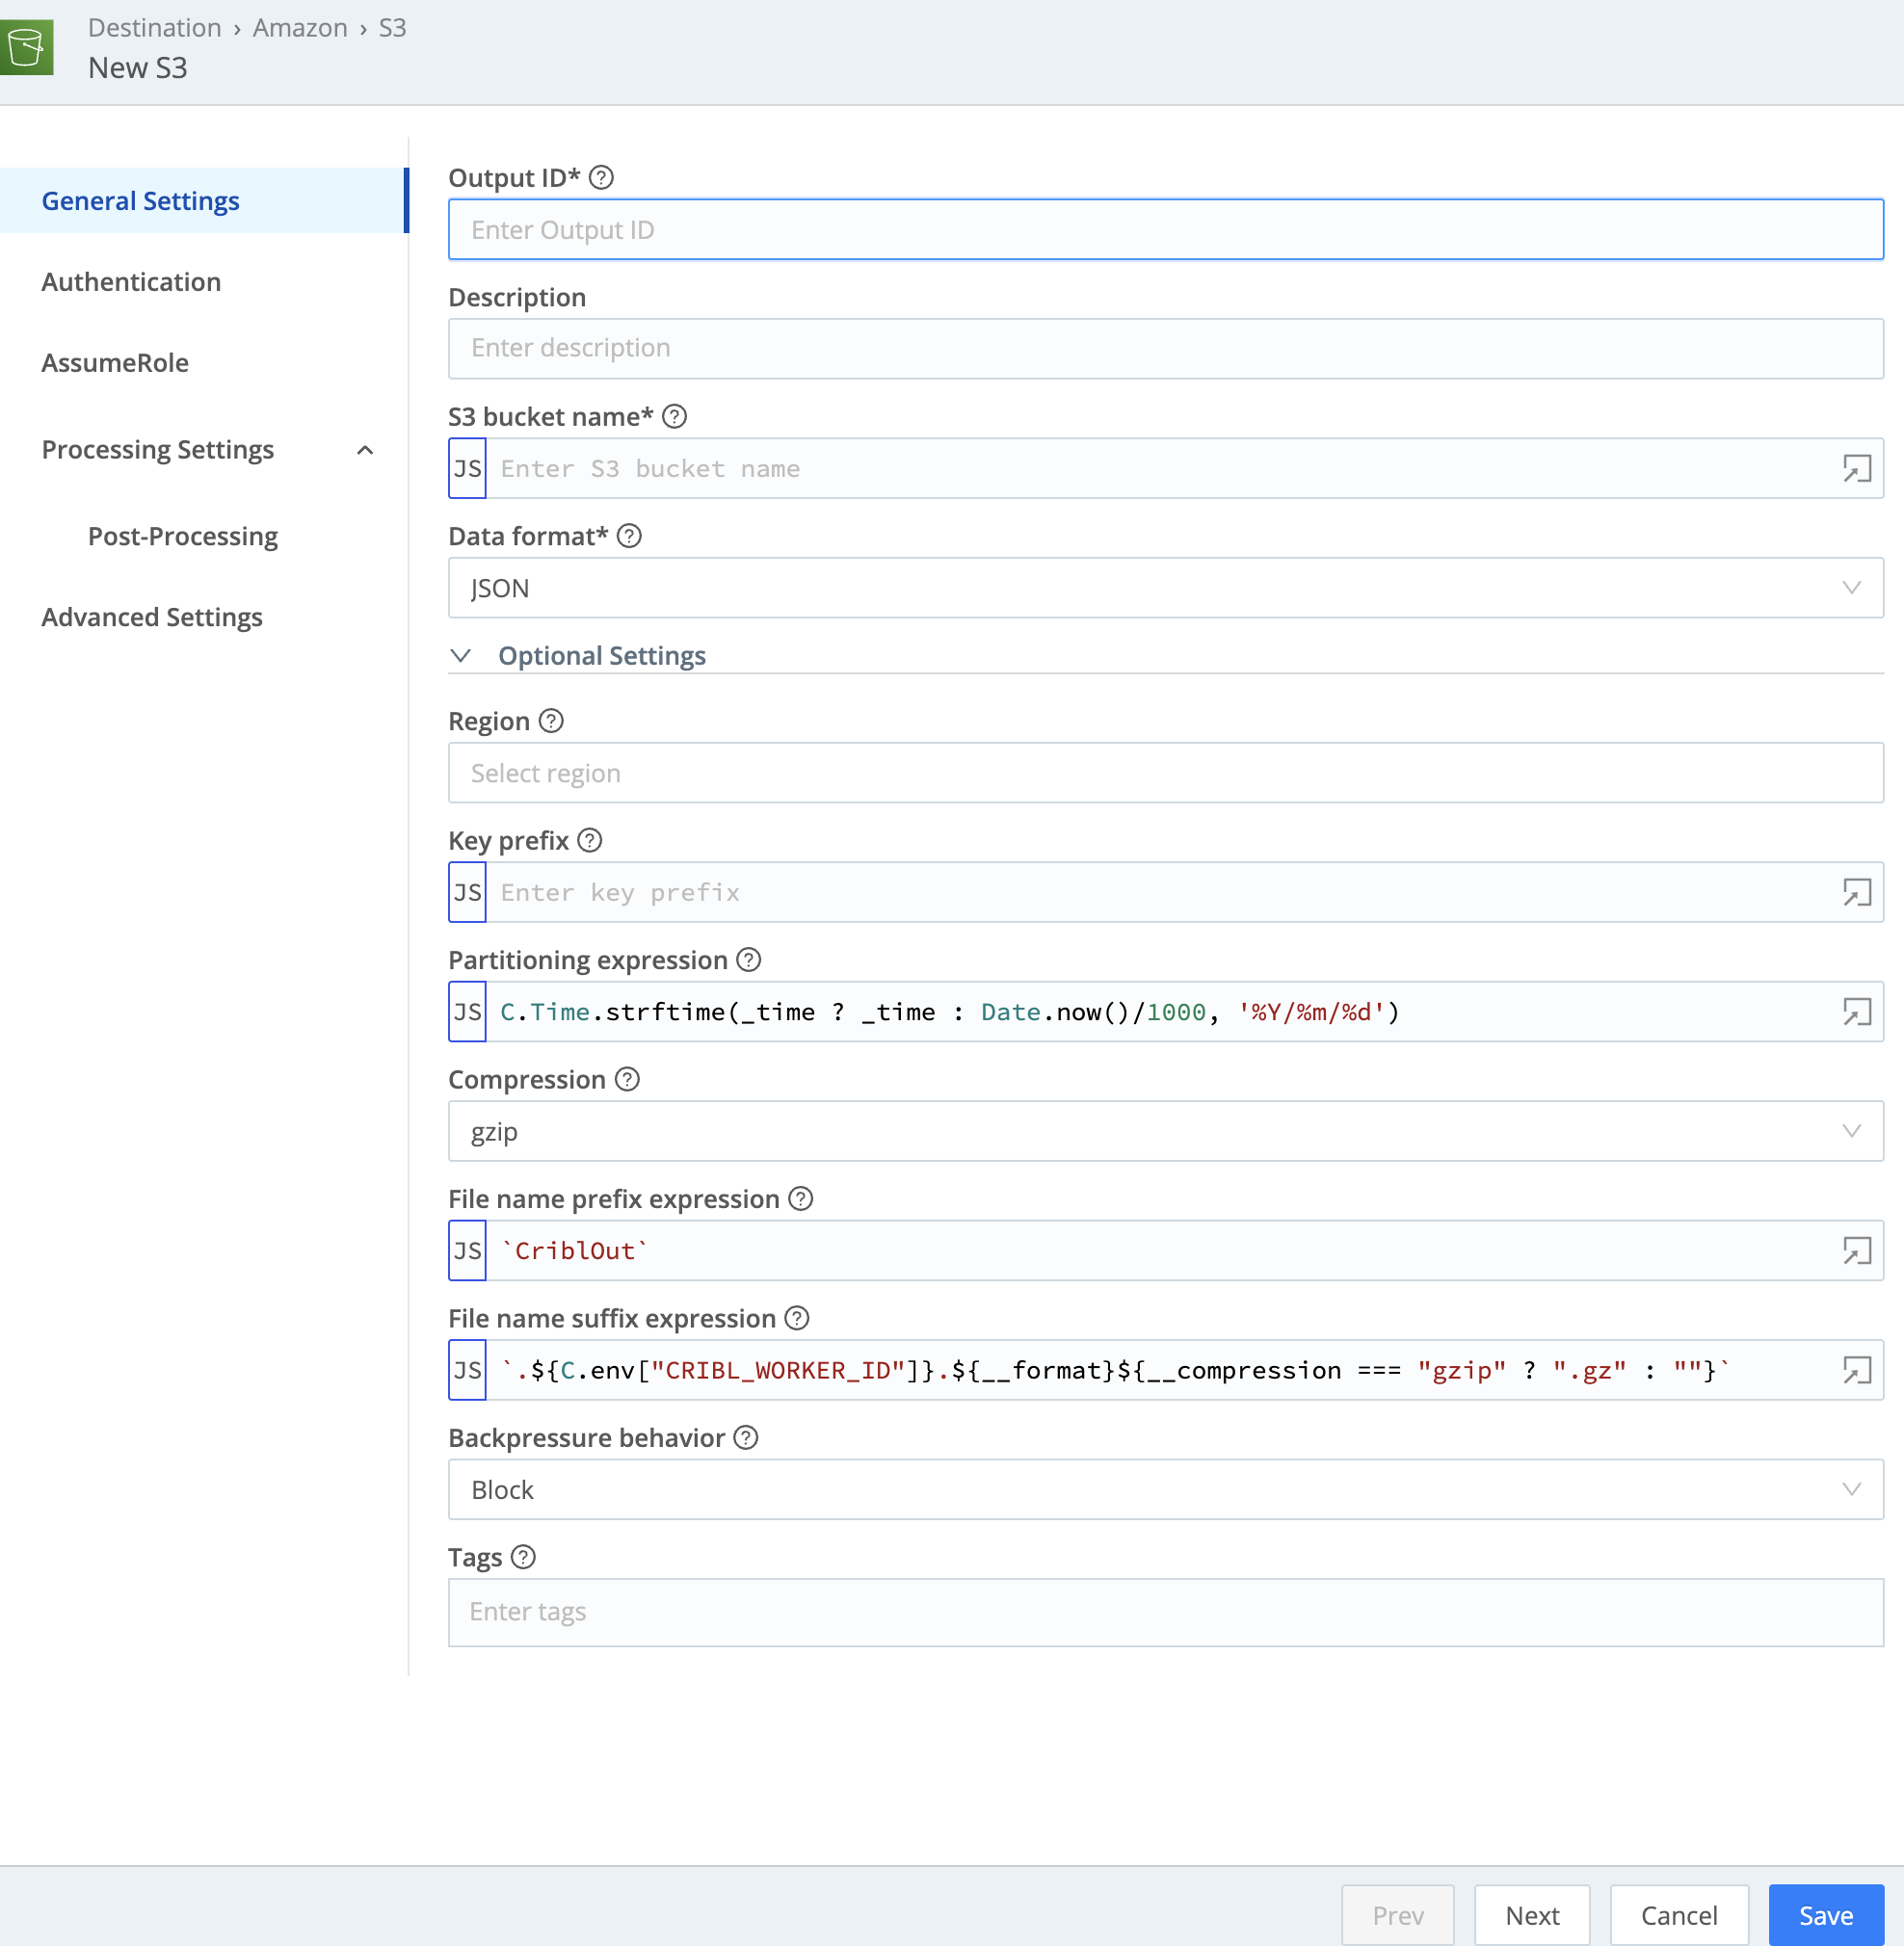Open the Backpressure behavior Block dropdown

[x=1166, y=1490]
